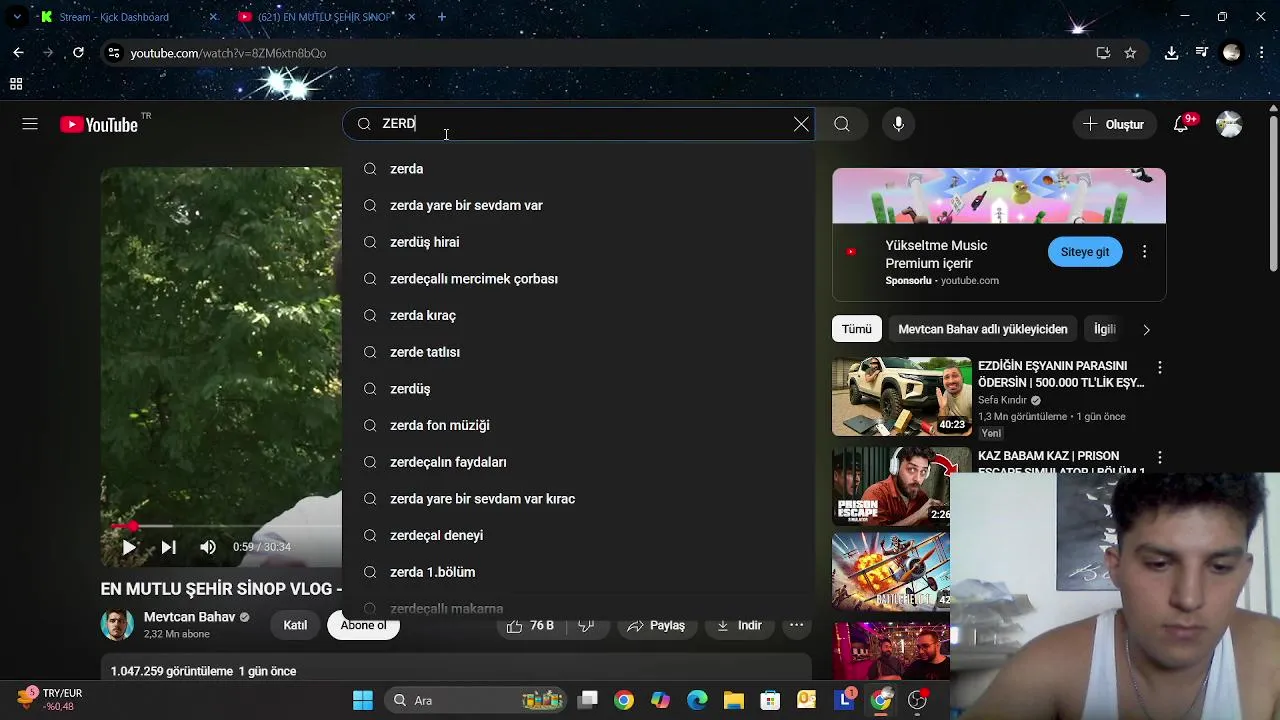
Task: Click the Katıl join button
Action: coord(295,625)
